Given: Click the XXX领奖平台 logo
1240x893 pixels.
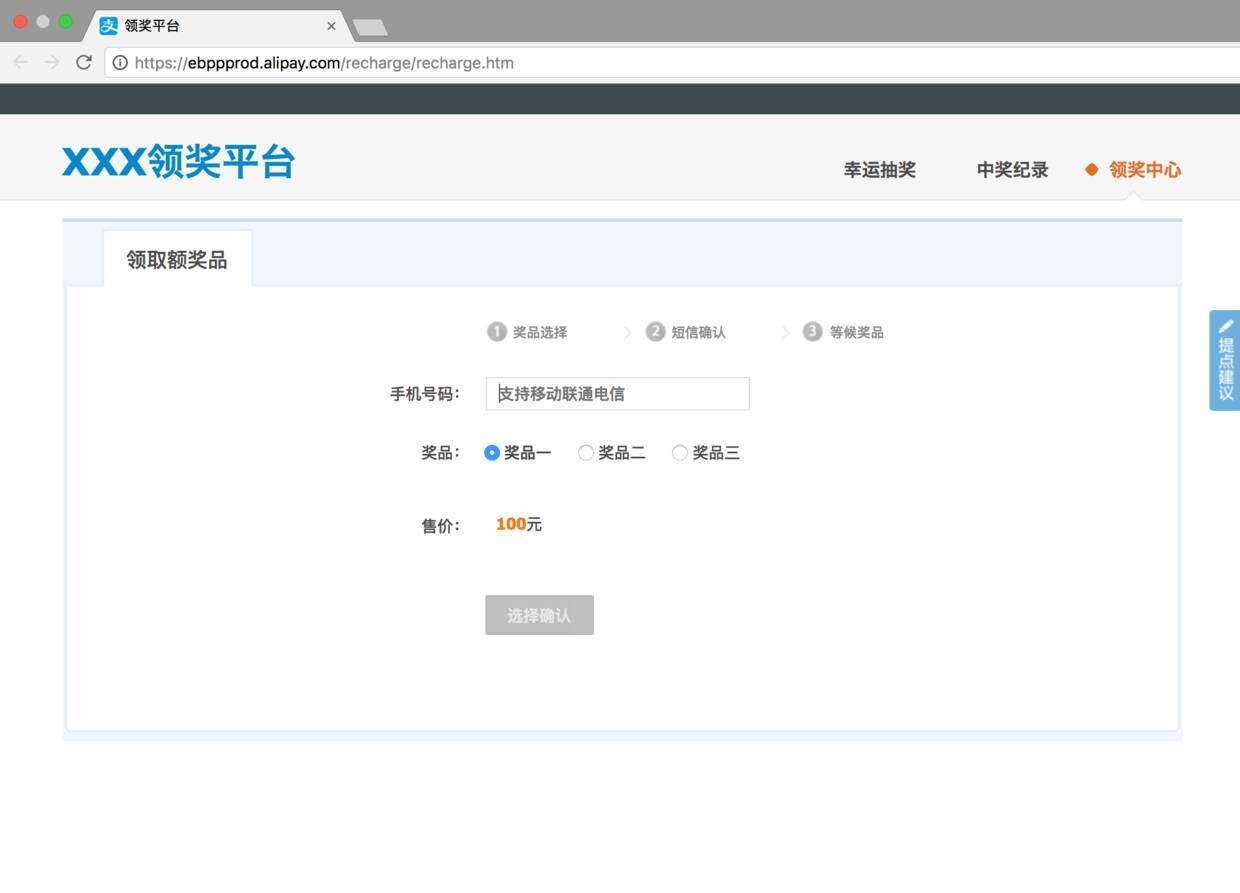Looking at the screenshot, I should point(178,162).
